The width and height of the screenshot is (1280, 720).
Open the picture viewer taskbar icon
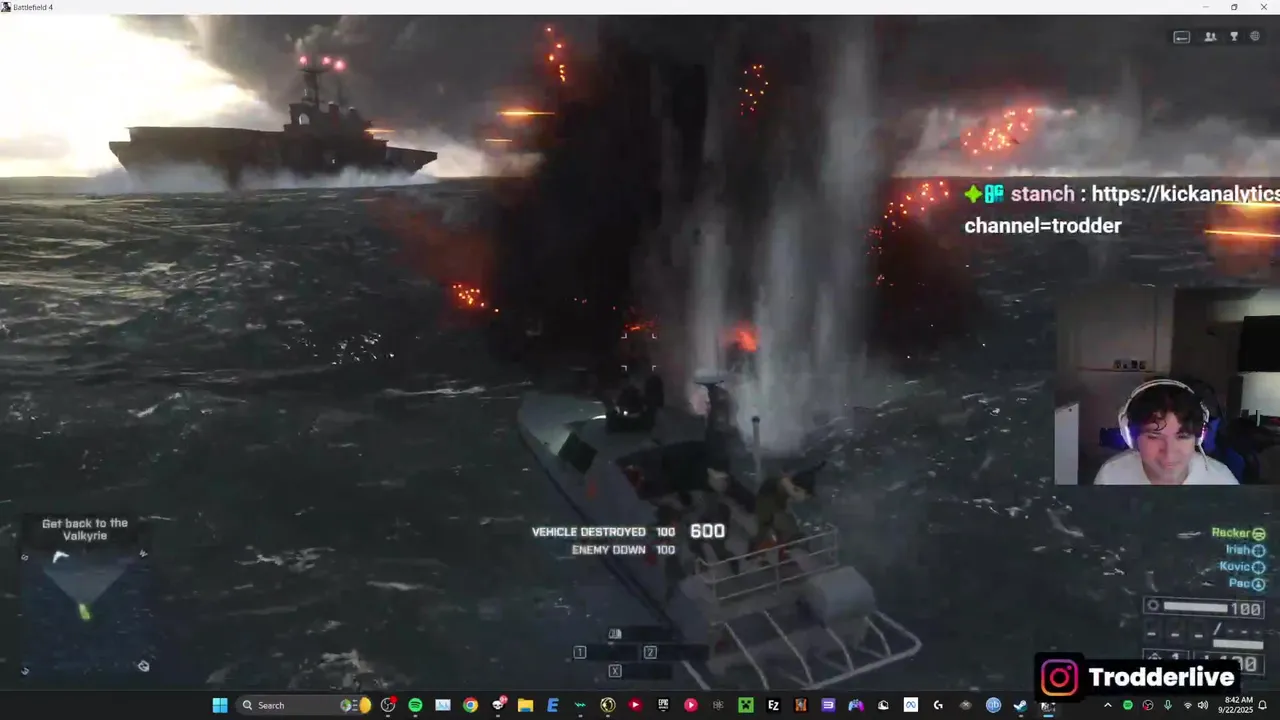coord(442,705)
